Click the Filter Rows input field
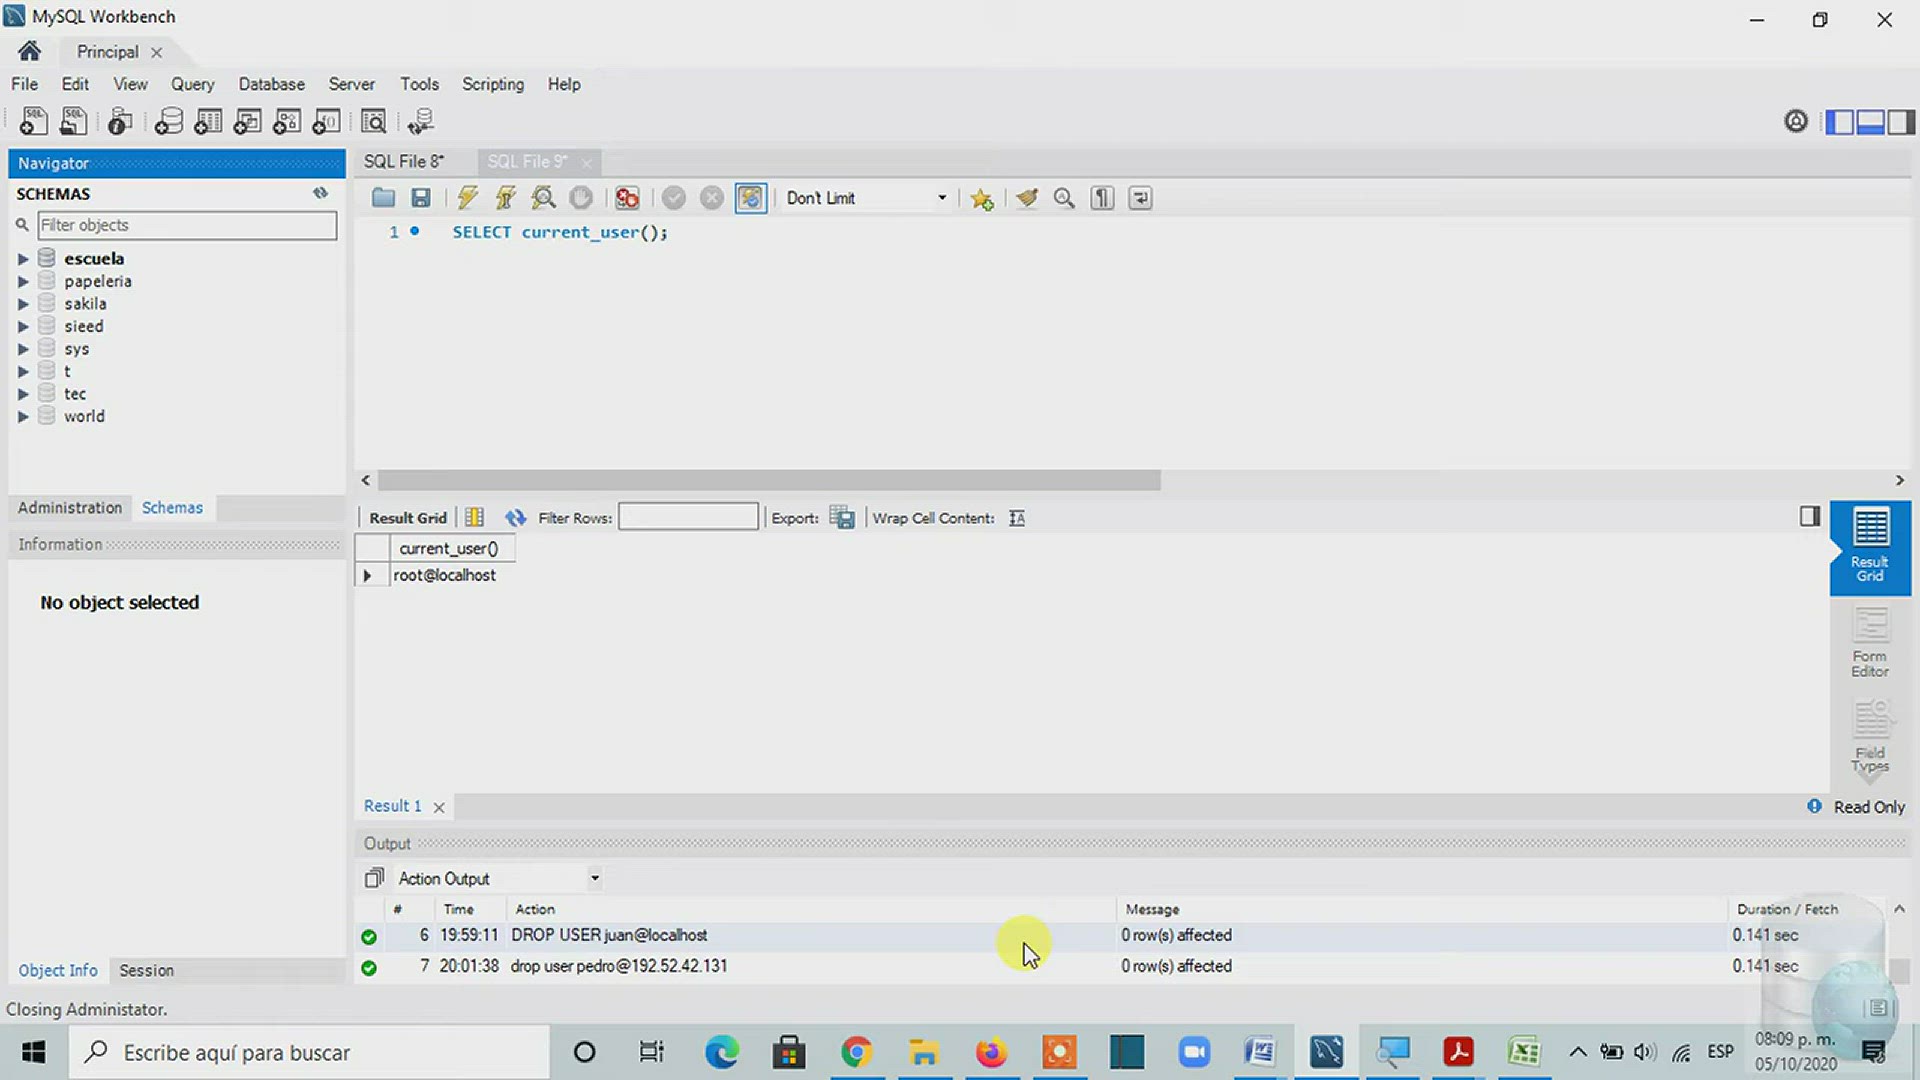Screen dimensions: 1920x1080 tap(688, 517)
